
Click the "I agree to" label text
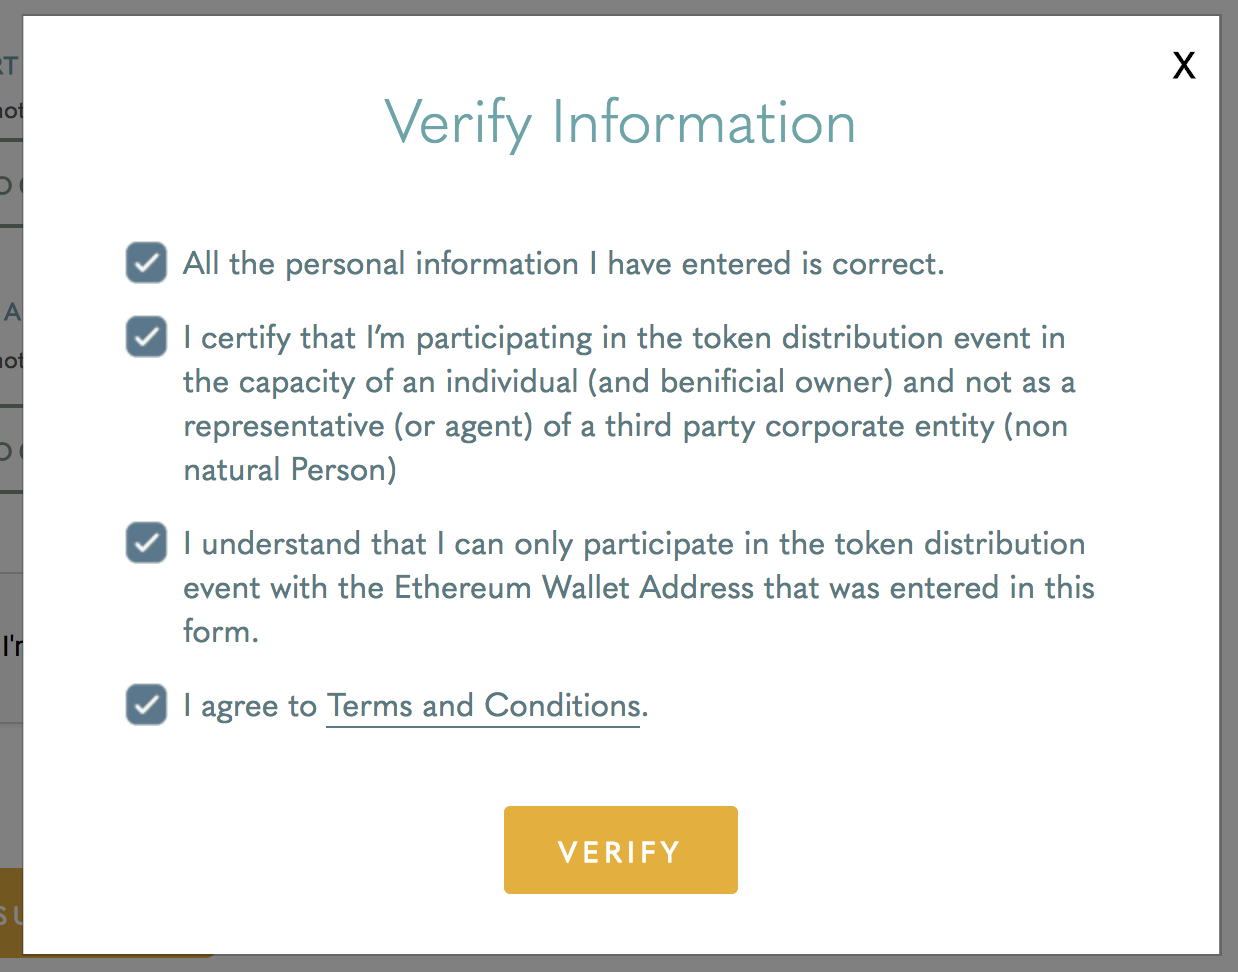(x=250, y=706)
